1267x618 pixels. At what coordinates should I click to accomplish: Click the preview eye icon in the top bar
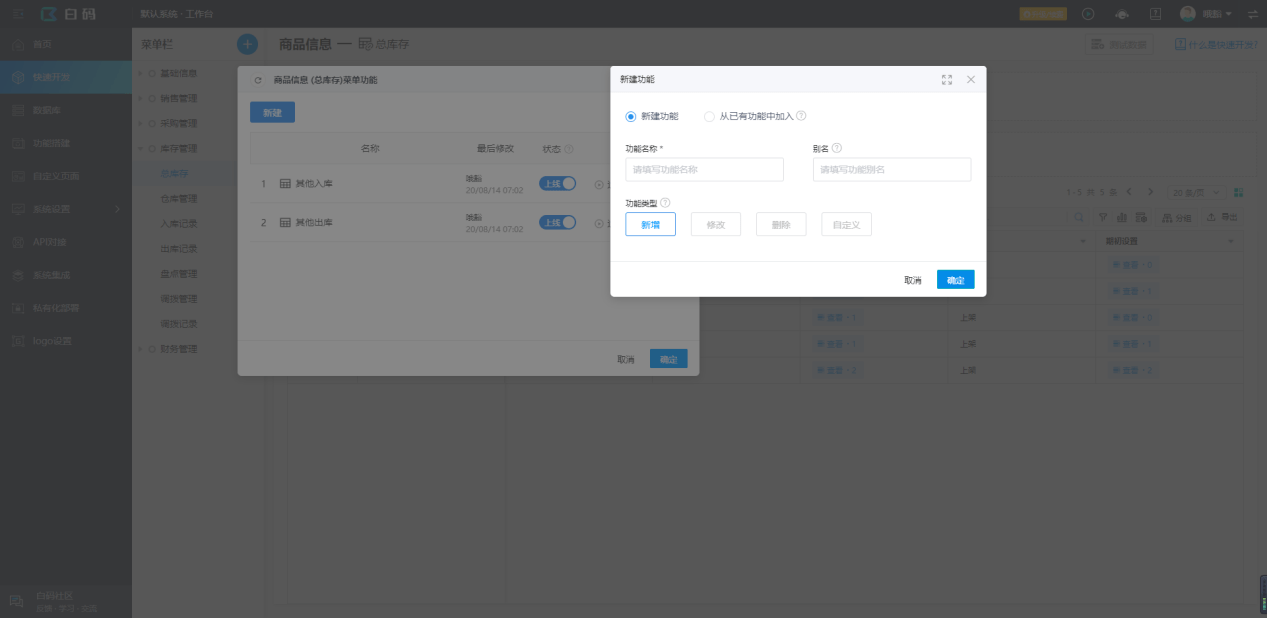(x=1122, y=14)
